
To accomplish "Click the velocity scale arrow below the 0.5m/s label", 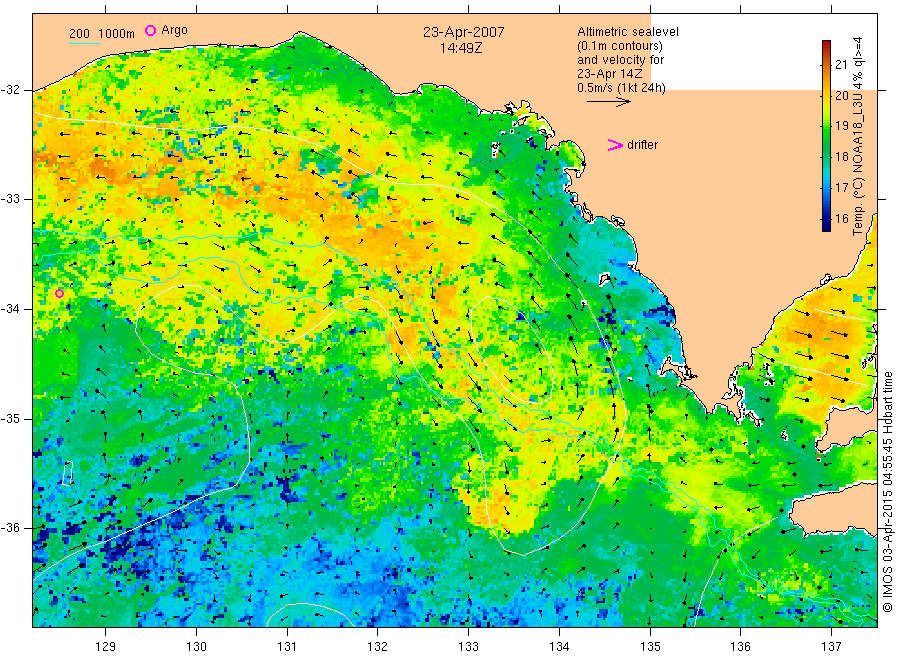I will 609,102.
